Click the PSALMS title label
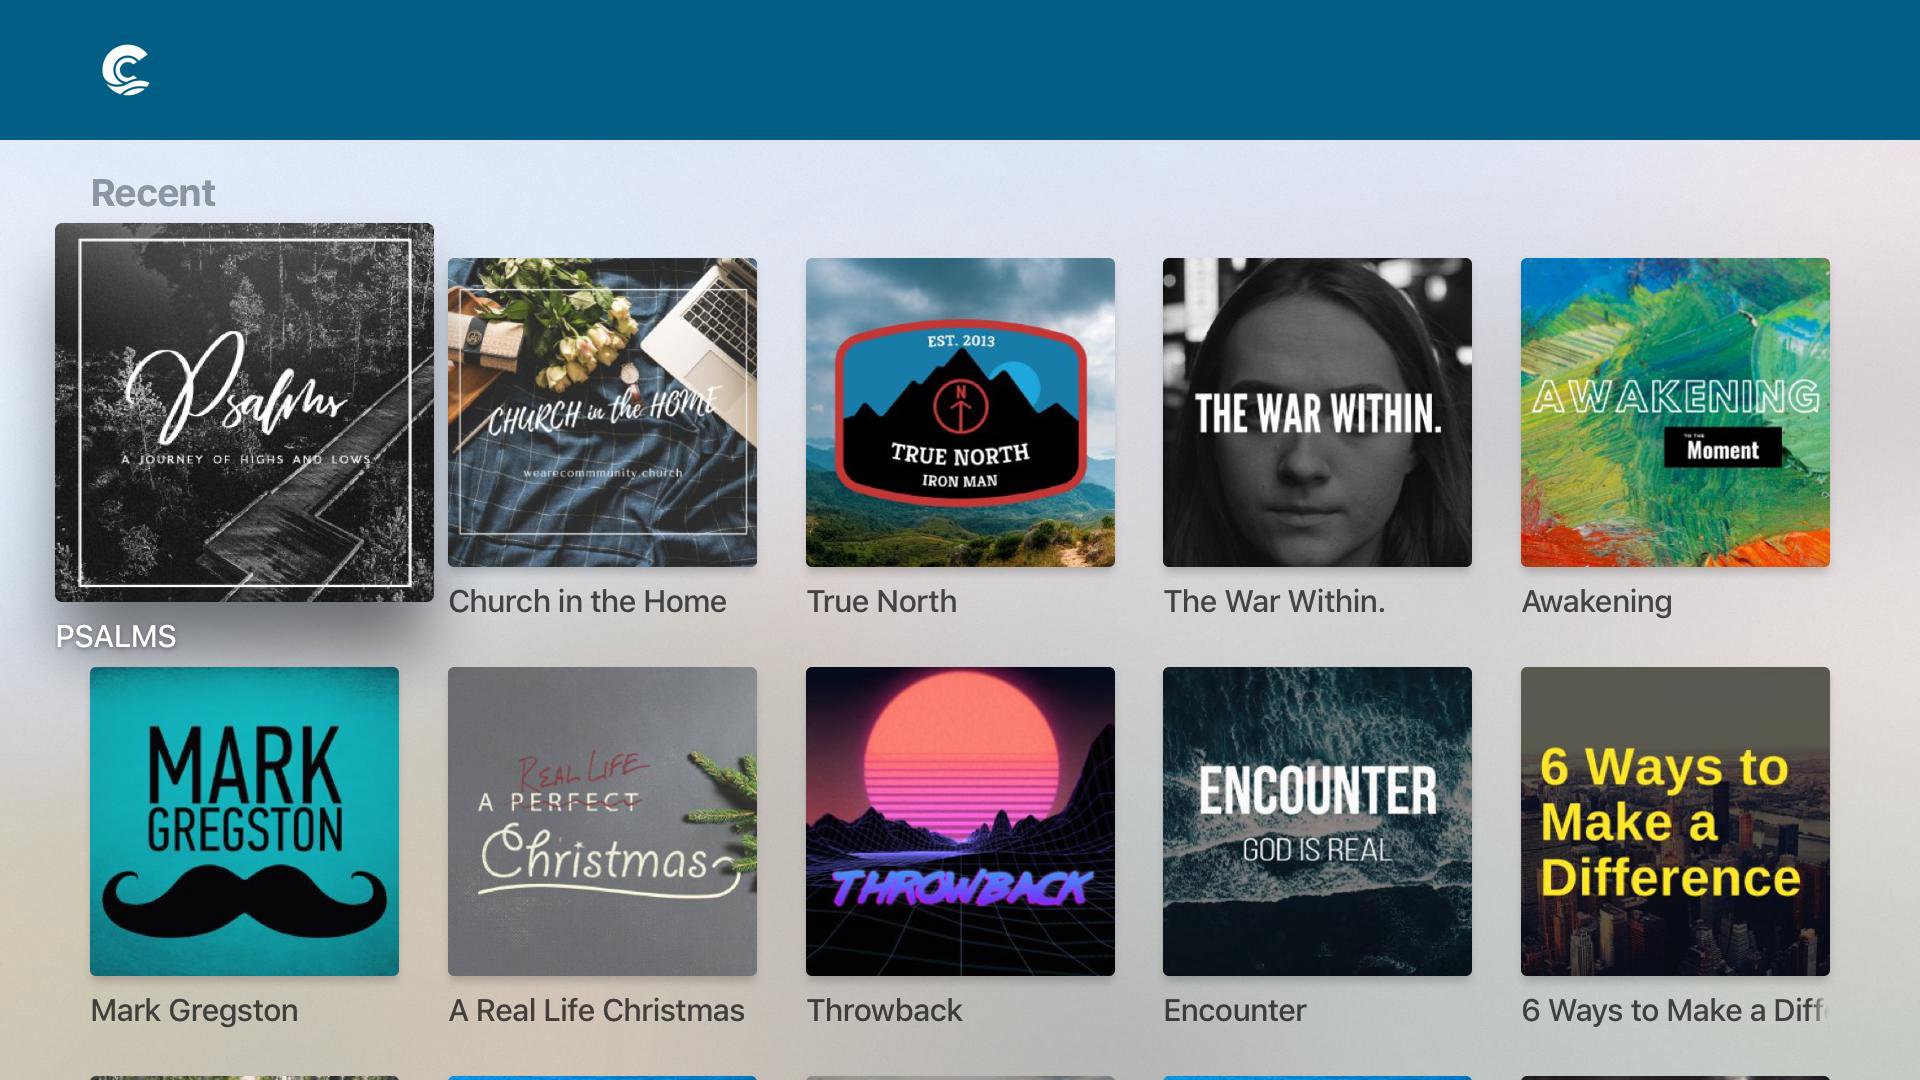Screen dimensions: 1920x1080 click(116, 636)
